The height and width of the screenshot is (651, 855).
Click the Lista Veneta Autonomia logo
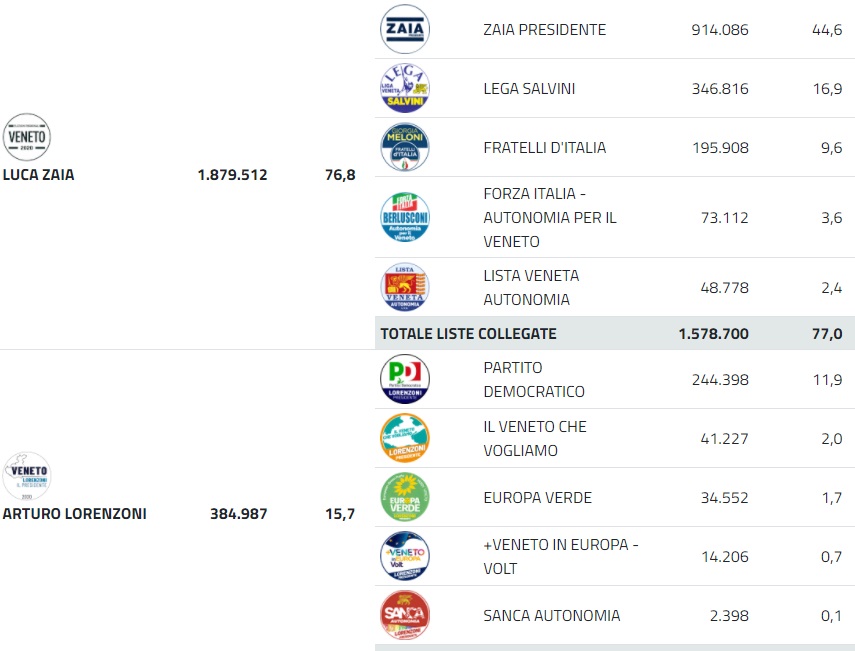coord(405,287)
